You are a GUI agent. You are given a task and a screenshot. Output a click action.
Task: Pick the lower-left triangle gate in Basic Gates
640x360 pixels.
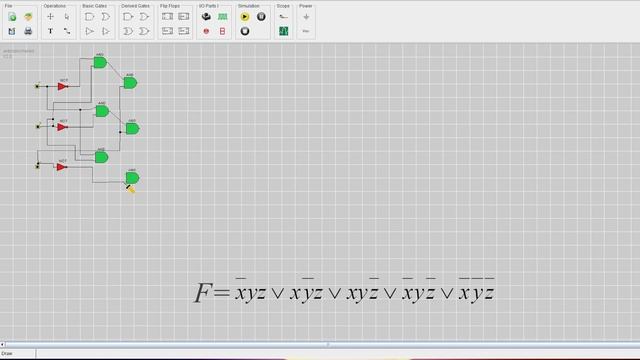(x=89, y=31)
